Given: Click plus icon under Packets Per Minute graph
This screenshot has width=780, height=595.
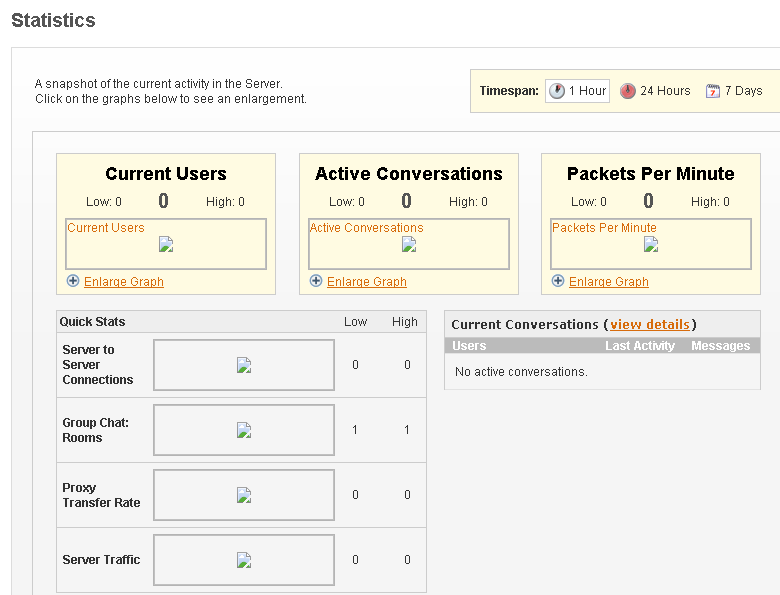Looking at the screenshot, I should pos(558,281).
